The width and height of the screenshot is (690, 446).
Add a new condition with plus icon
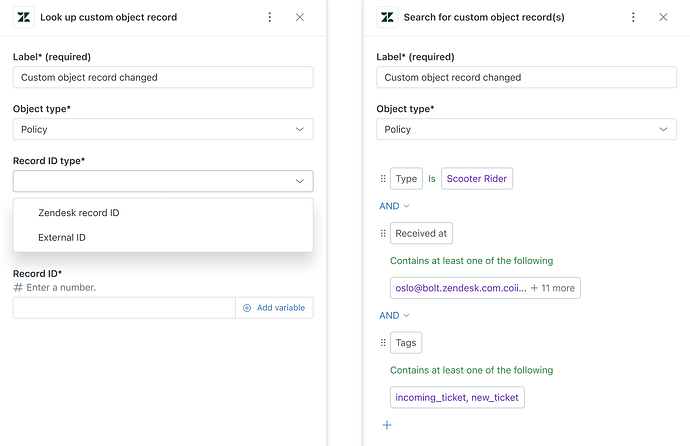pyautogui.click(x=387, y=425)
